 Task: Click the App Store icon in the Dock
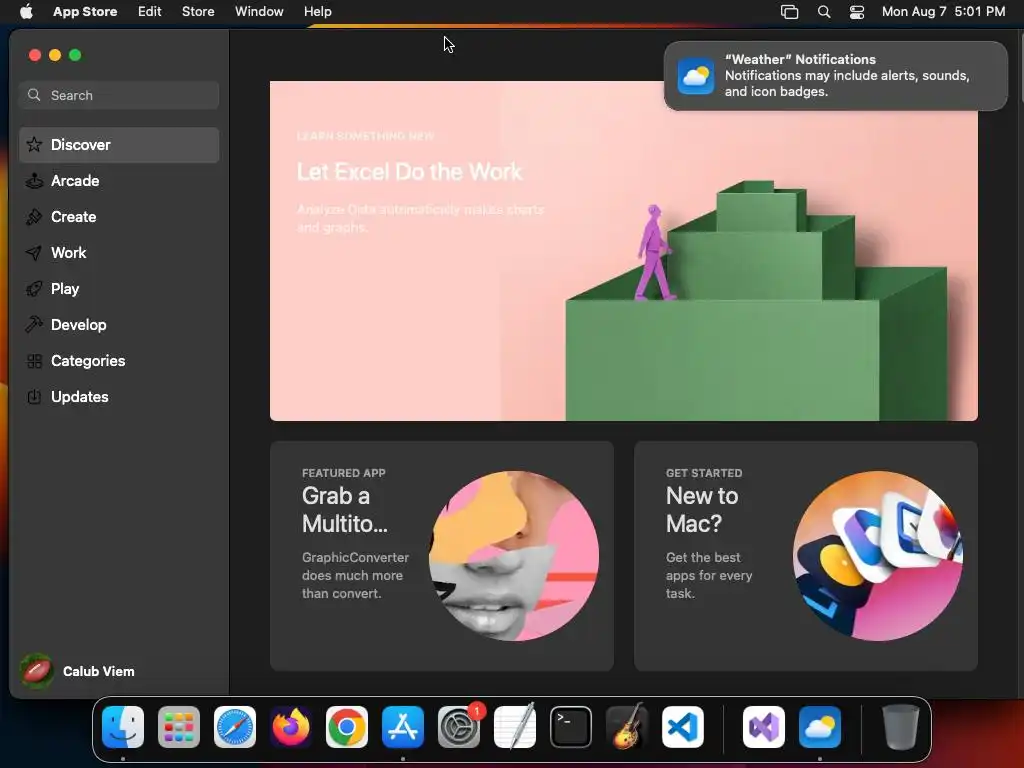point(403,727)
